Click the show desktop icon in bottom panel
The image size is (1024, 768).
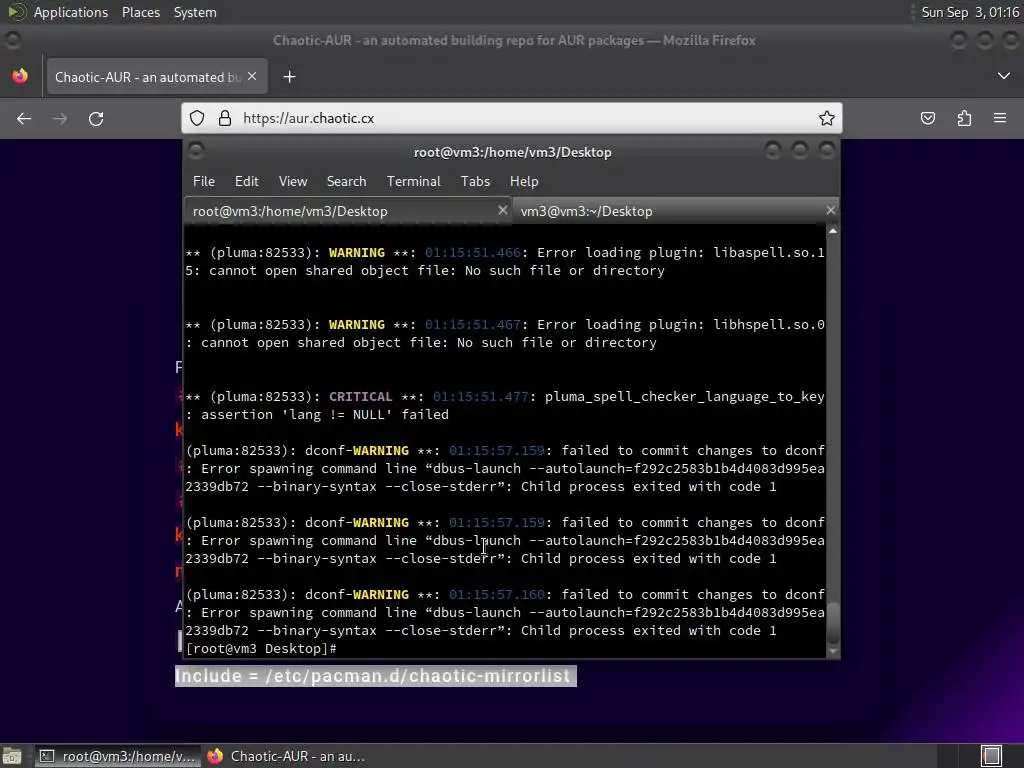tap(12, 756)
